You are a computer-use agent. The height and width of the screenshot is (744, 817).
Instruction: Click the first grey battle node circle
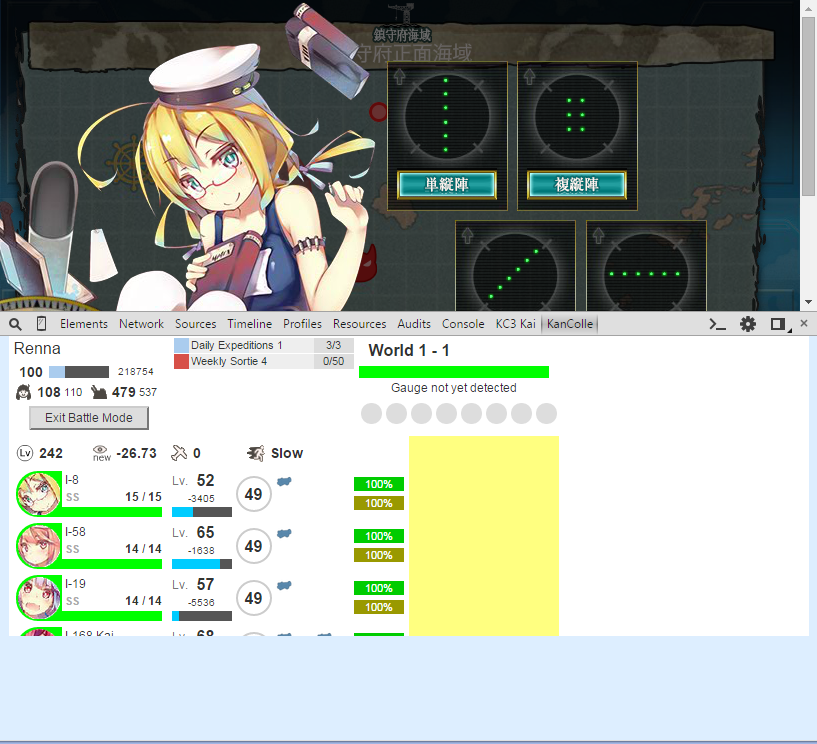point(372,414)
